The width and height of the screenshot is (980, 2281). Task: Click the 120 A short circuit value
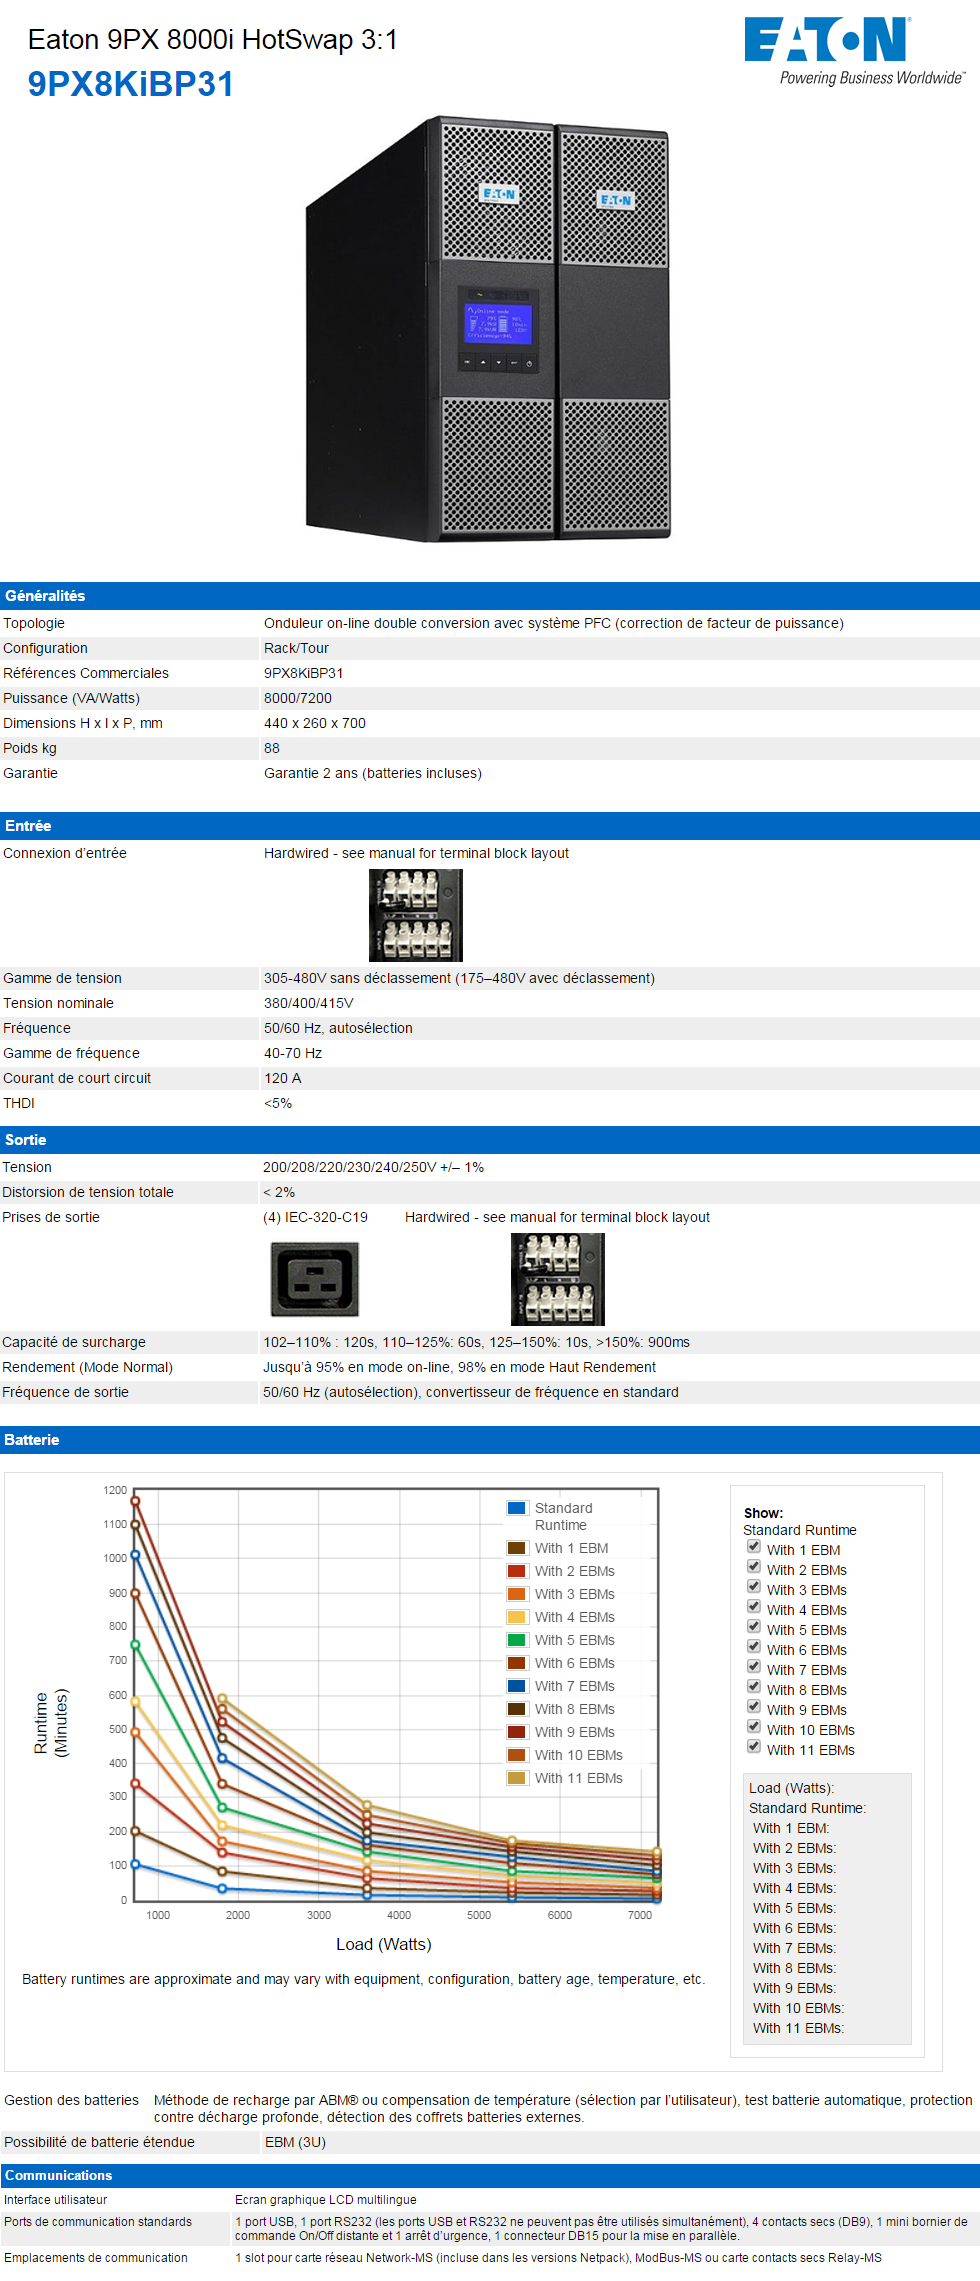(282, 1078)
